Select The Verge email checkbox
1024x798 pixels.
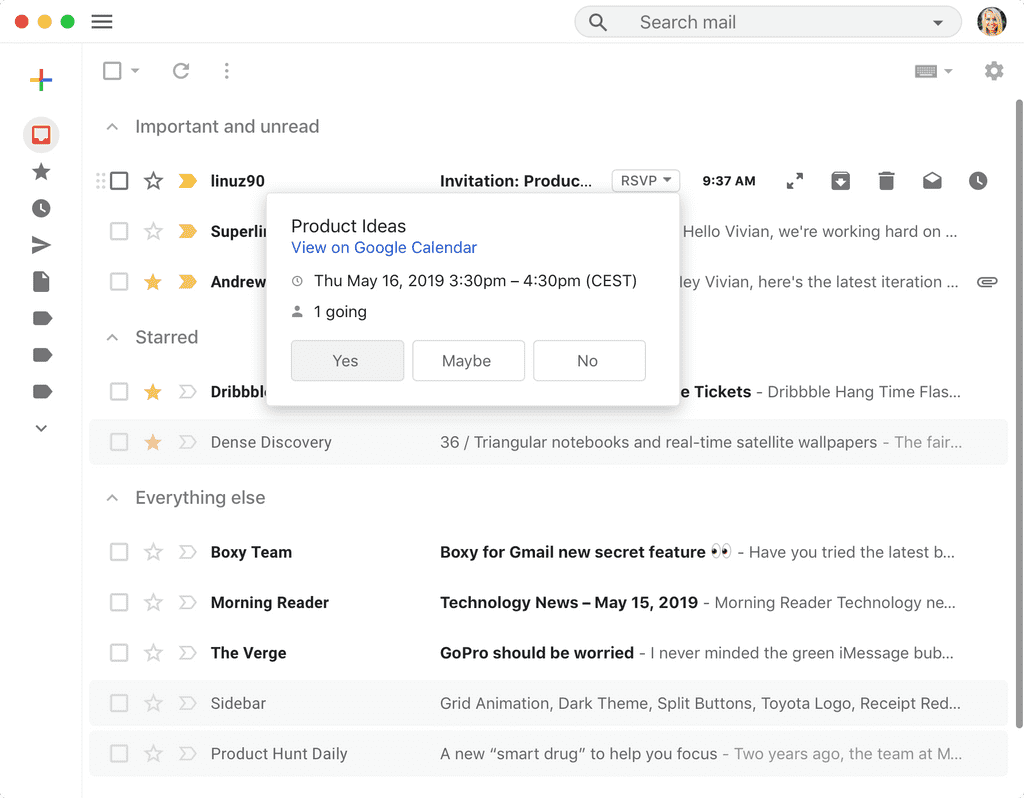tap(119, 652)
